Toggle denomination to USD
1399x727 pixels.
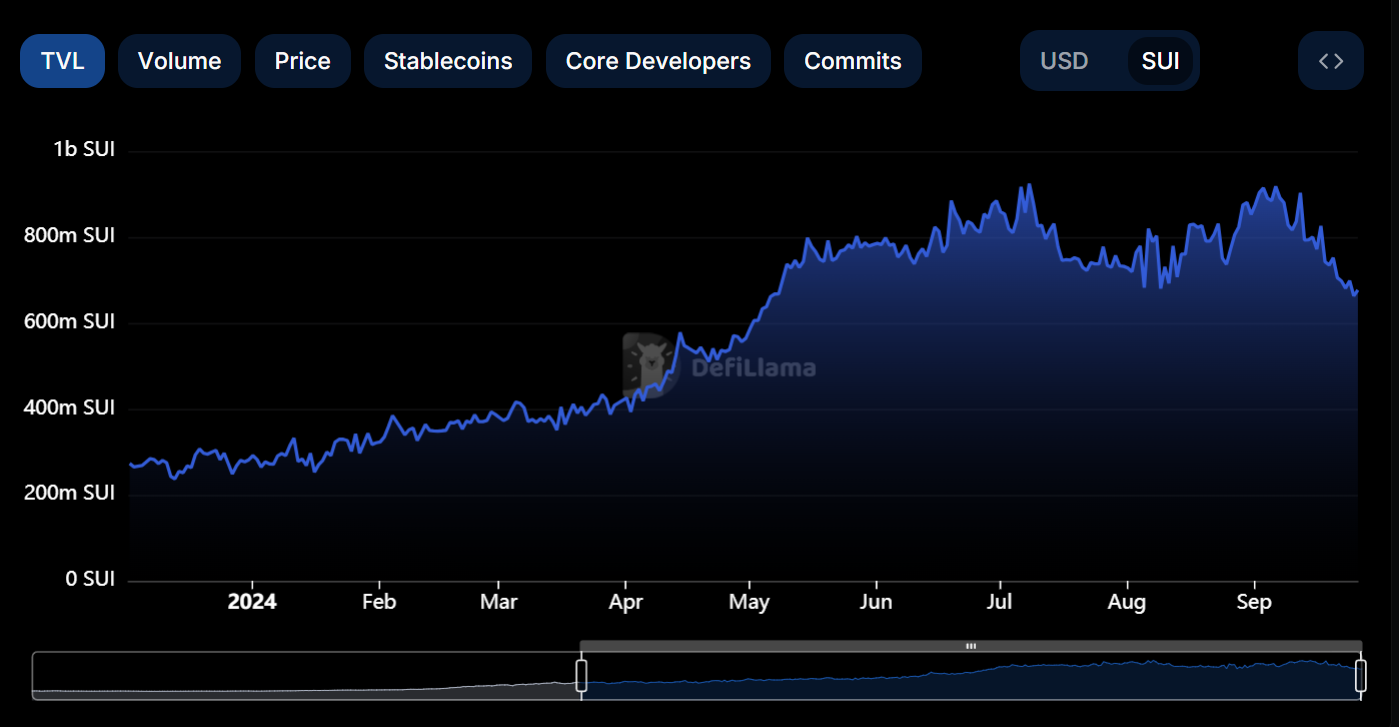click(1064, 61)
